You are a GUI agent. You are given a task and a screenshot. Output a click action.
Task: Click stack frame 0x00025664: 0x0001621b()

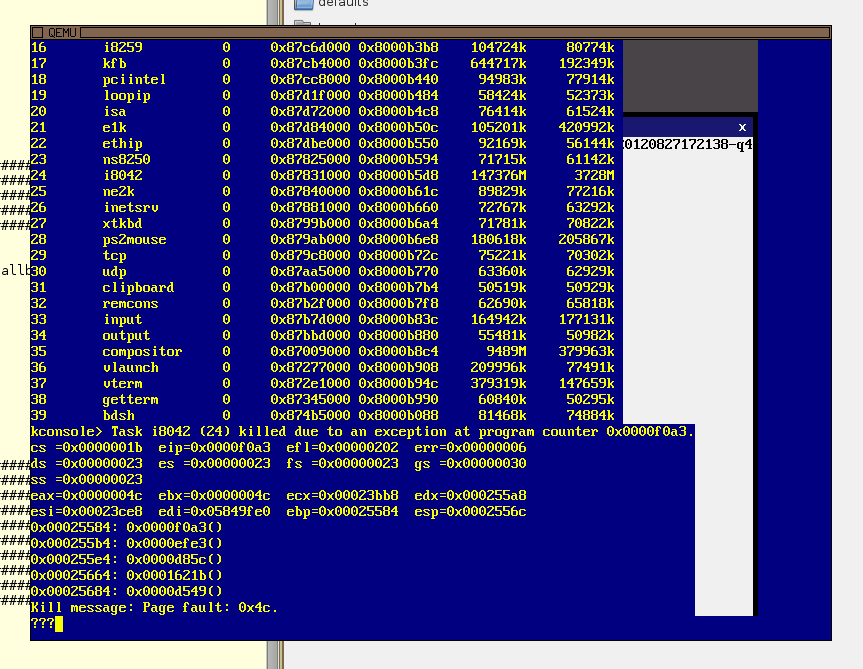point(127,575)
